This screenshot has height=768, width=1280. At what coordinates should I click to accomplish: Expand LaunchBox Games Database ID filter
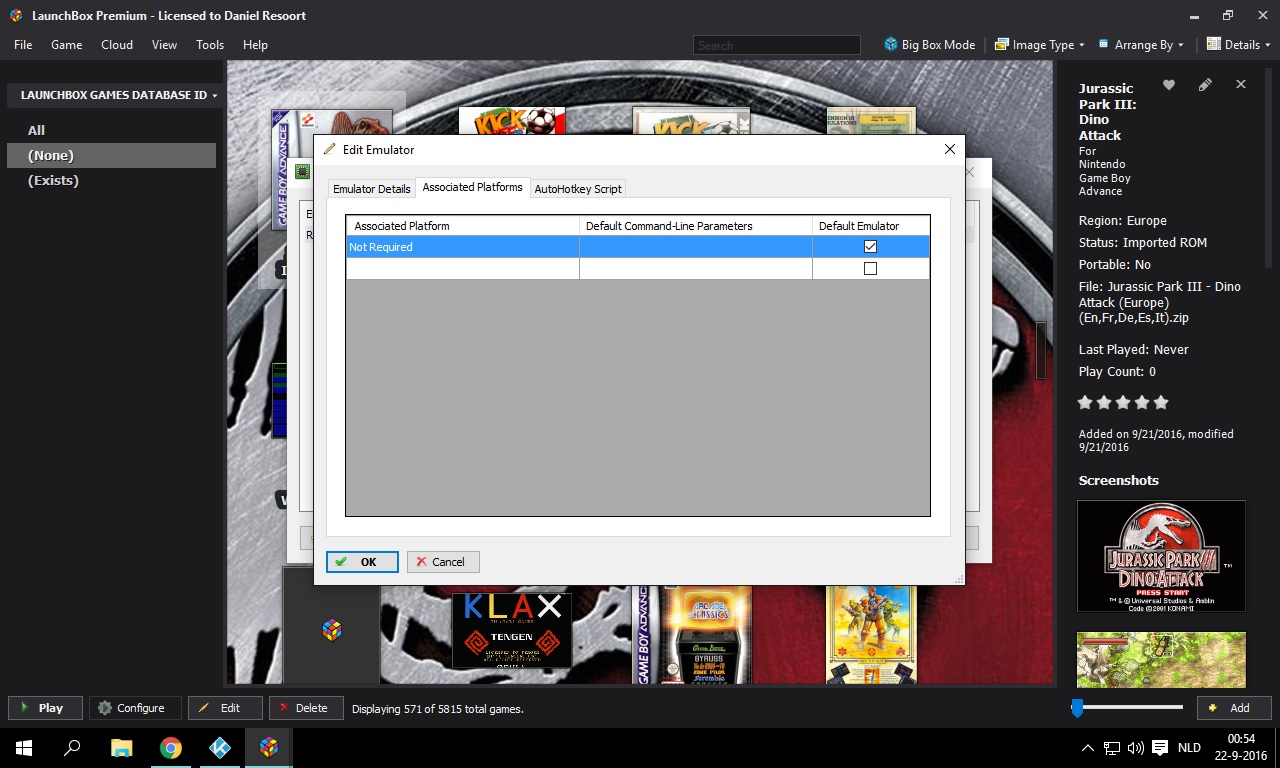[113, 95]
